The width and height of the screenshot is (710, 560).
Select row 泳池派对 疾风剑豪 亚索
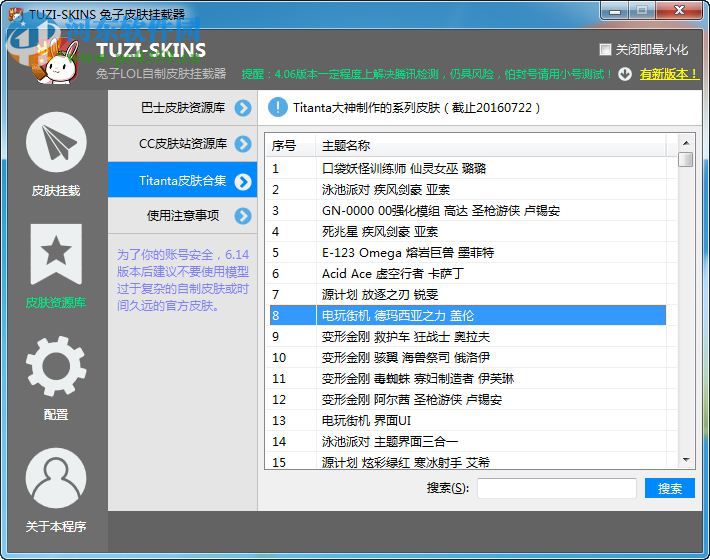466,190
